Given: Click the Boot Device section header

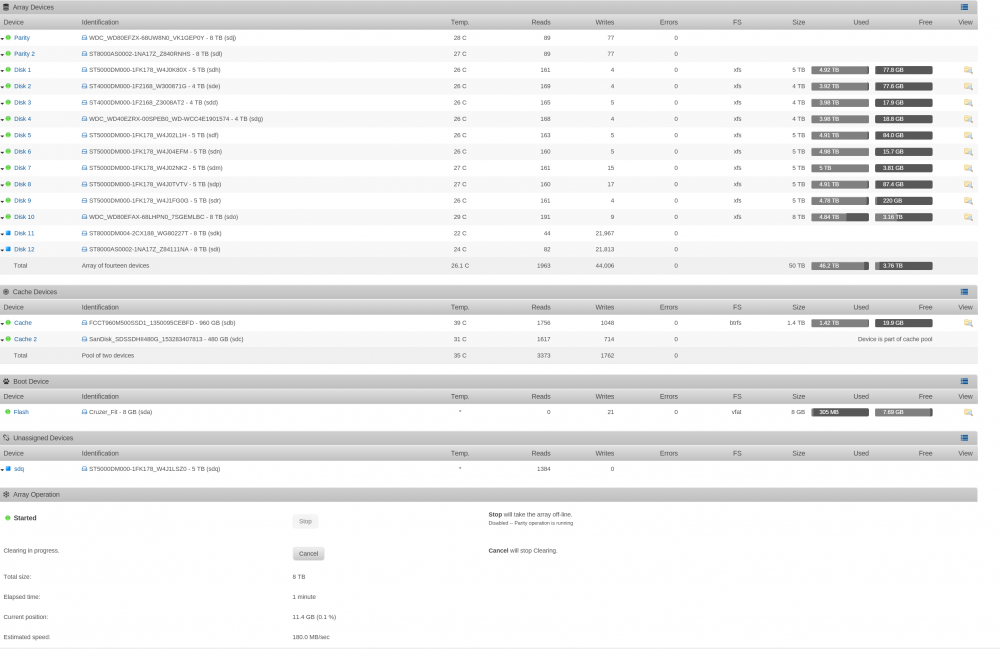Looking at the screenshot, I should [x=489, y=381].
